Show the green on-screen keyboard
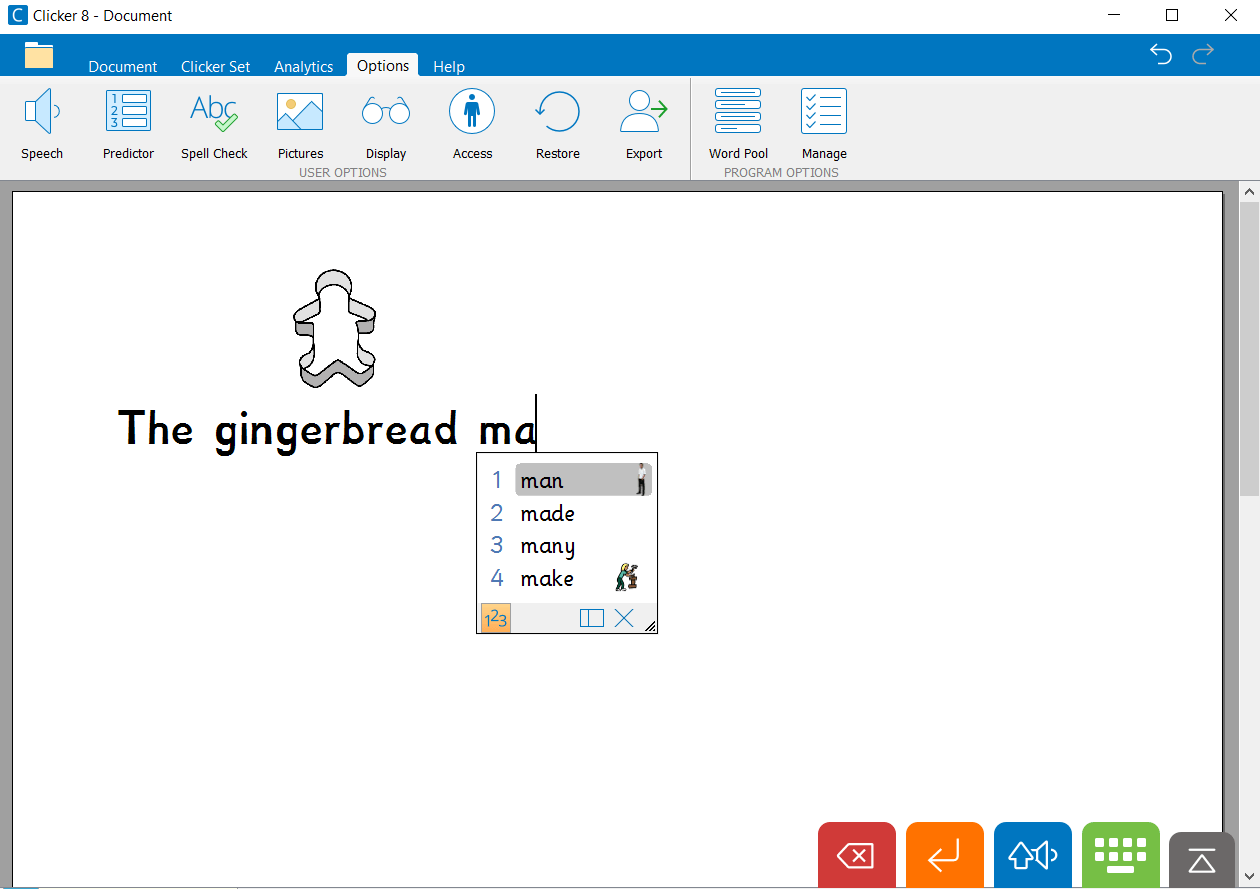Screen dimensions: 1260x889 [x=1120, y=855]
